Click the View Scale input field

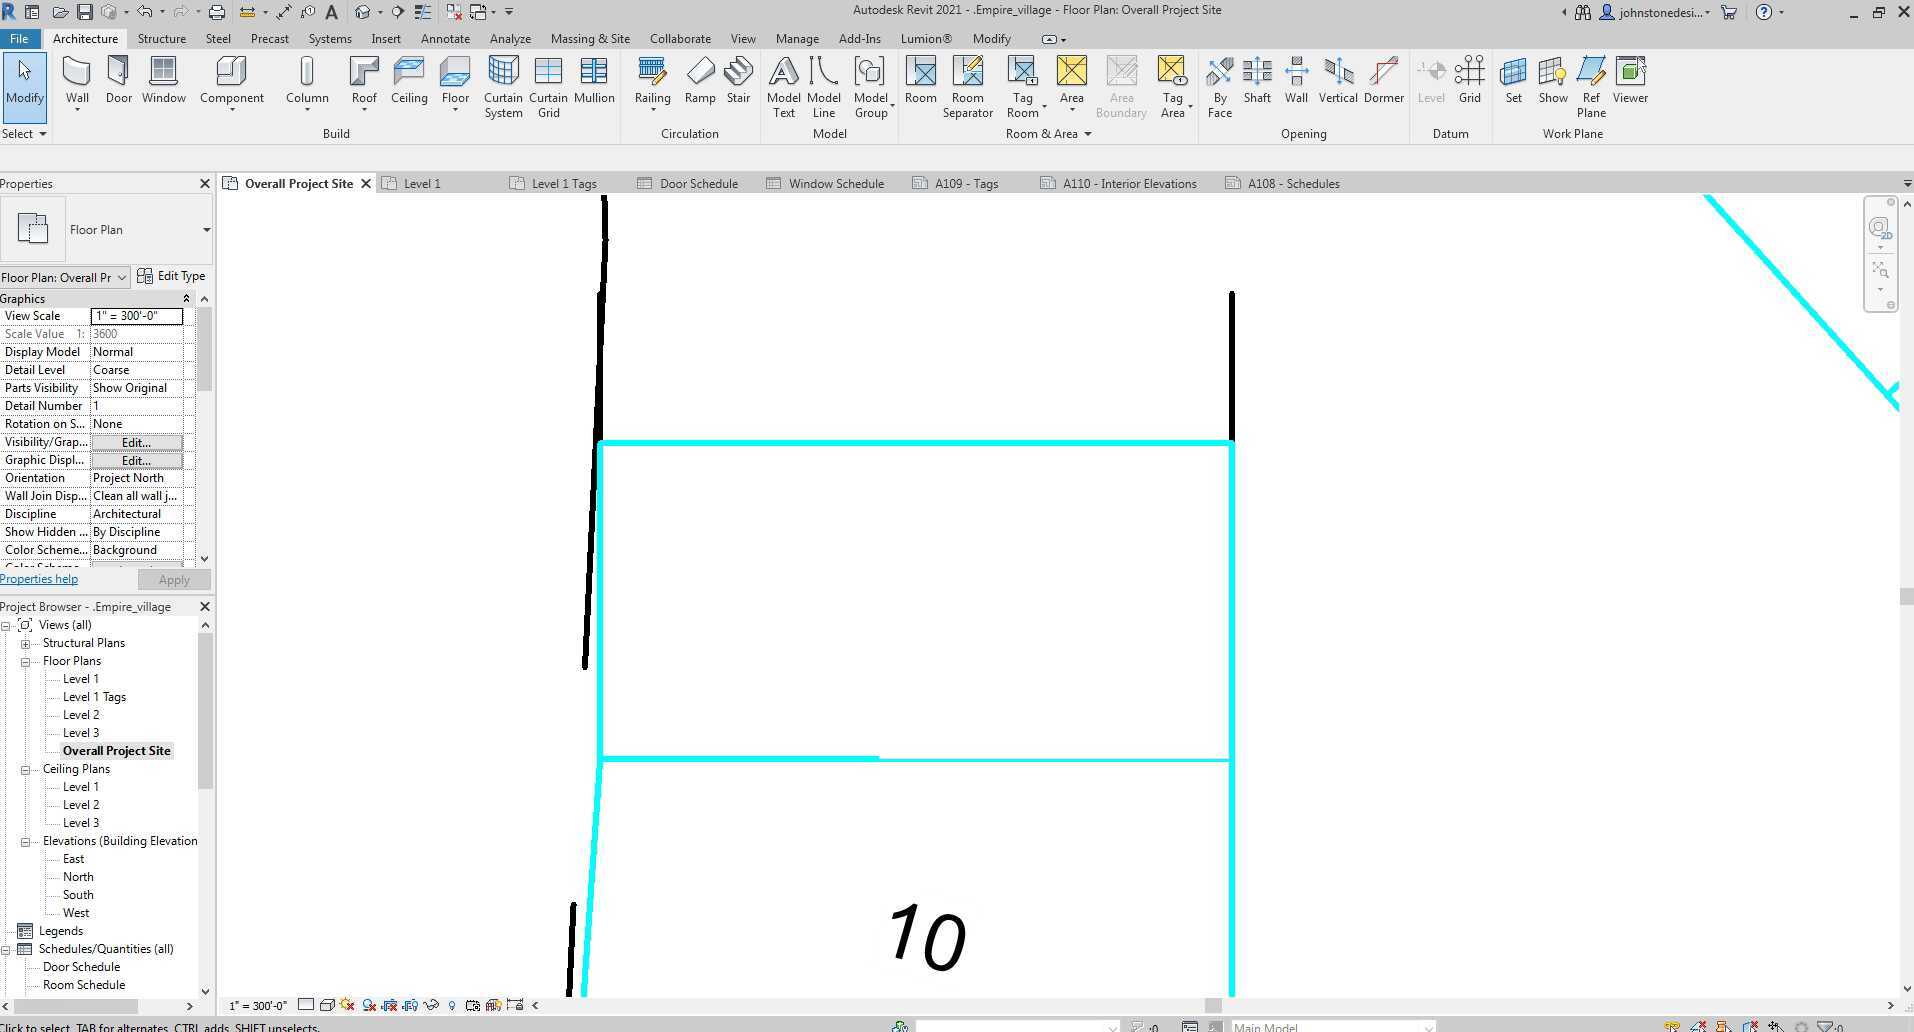click(137, 316)
